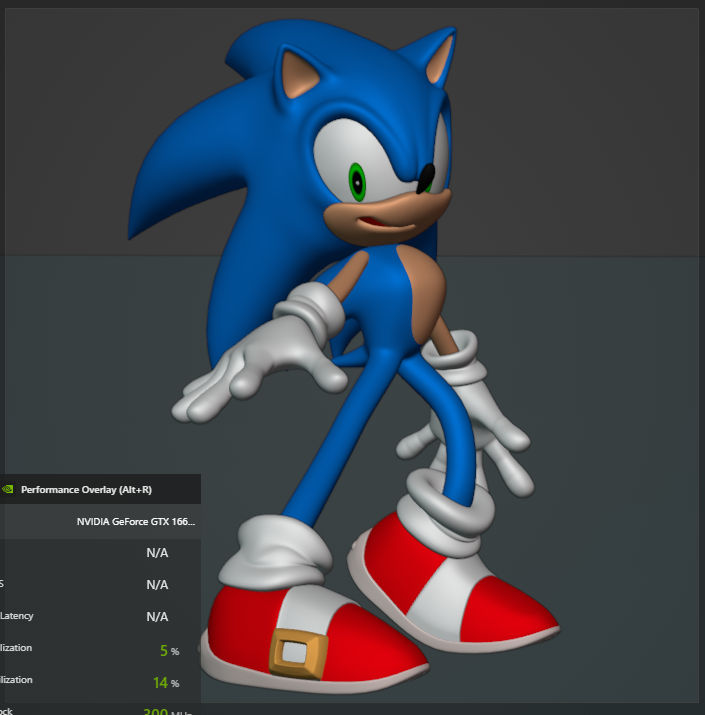The image size is (705, 715).
Task: Click the NVIDIA logo in the overlay header
Action: (7, 489)
